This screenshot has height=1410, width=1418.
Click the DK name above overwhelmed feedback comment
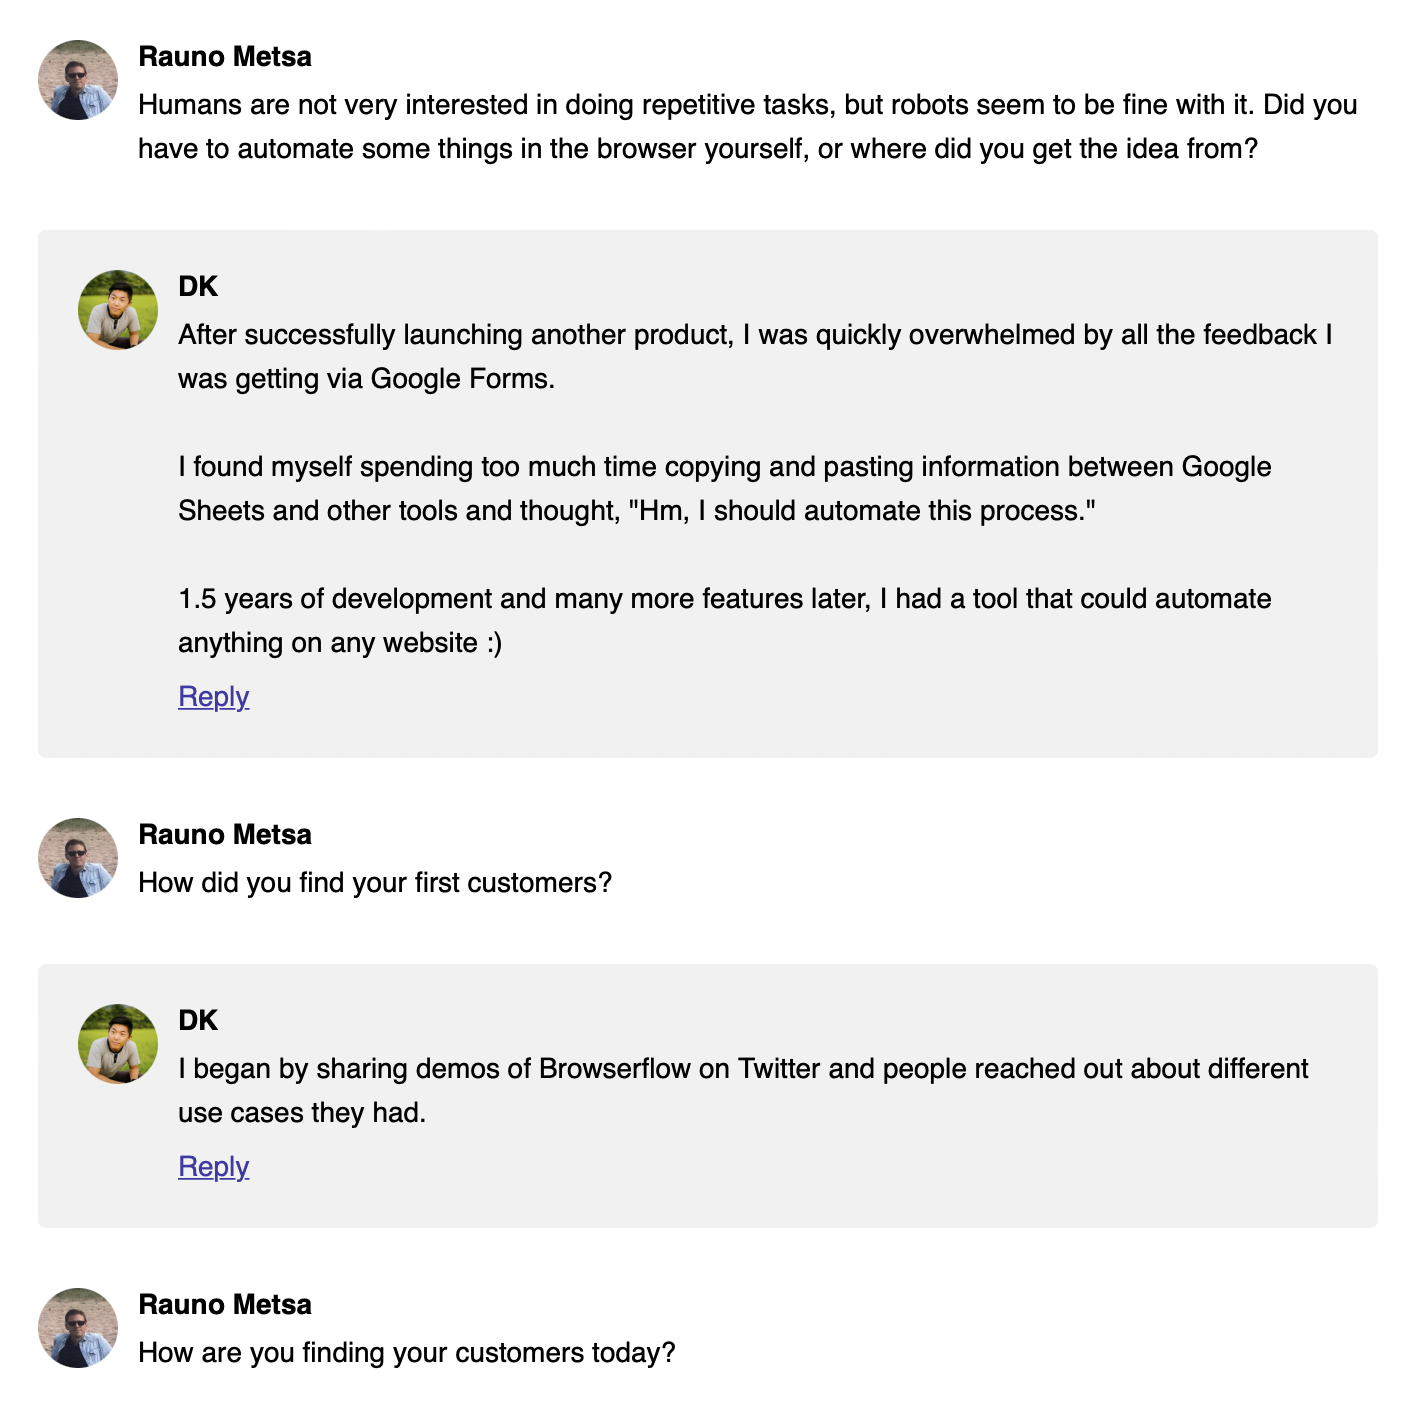pos(198,287)
